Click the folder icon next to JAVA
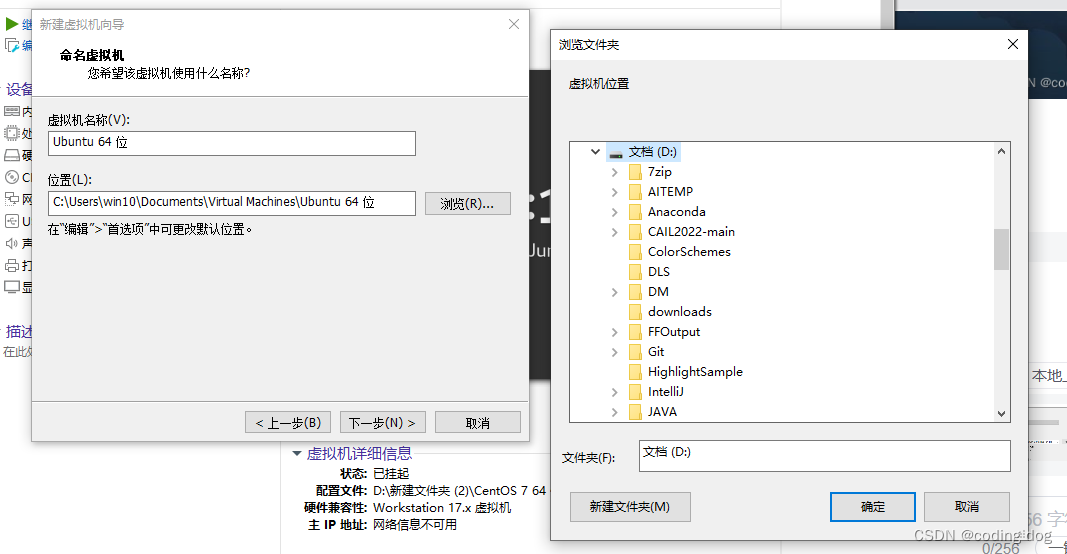The width and height of the screenshot is (1067, 554). (635, 411)
